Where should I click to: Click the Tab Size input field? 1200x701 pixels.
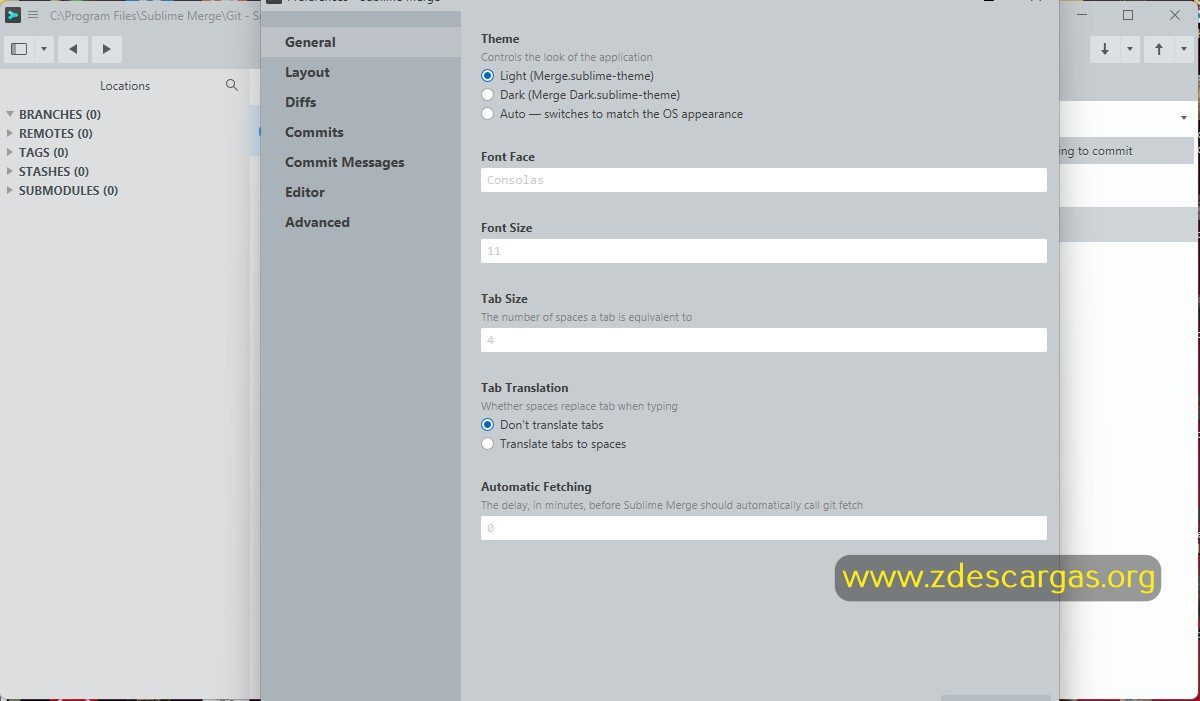click(x=764, y=340)
